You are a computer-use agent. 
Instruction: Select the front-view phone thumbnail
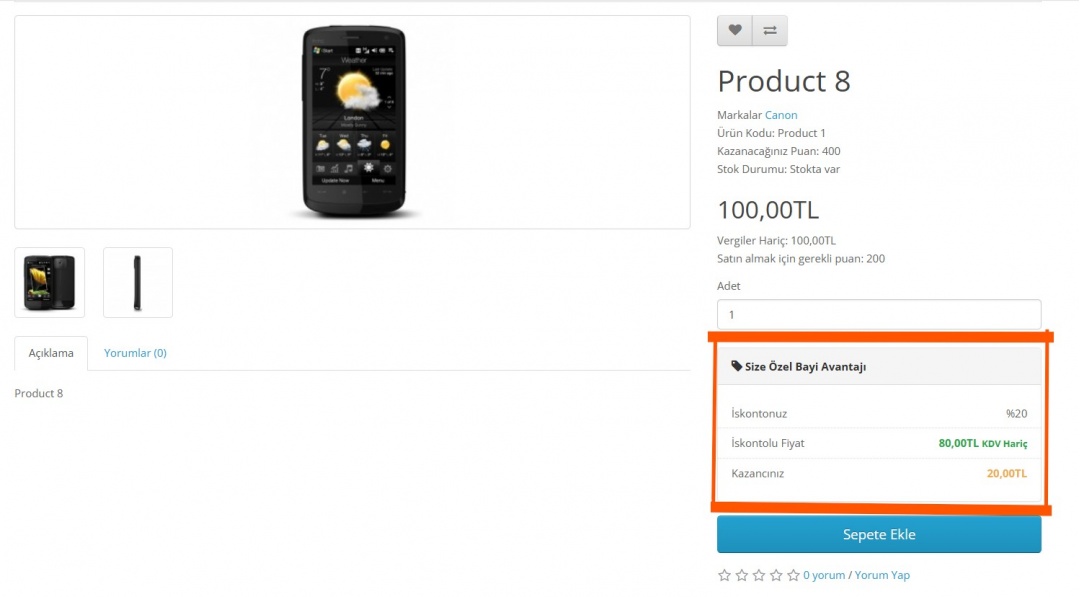(x=50, y=282)
